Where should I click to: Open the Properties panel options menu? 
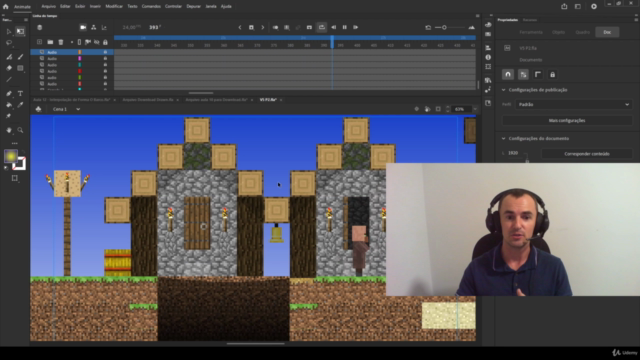tap(636, 20)
